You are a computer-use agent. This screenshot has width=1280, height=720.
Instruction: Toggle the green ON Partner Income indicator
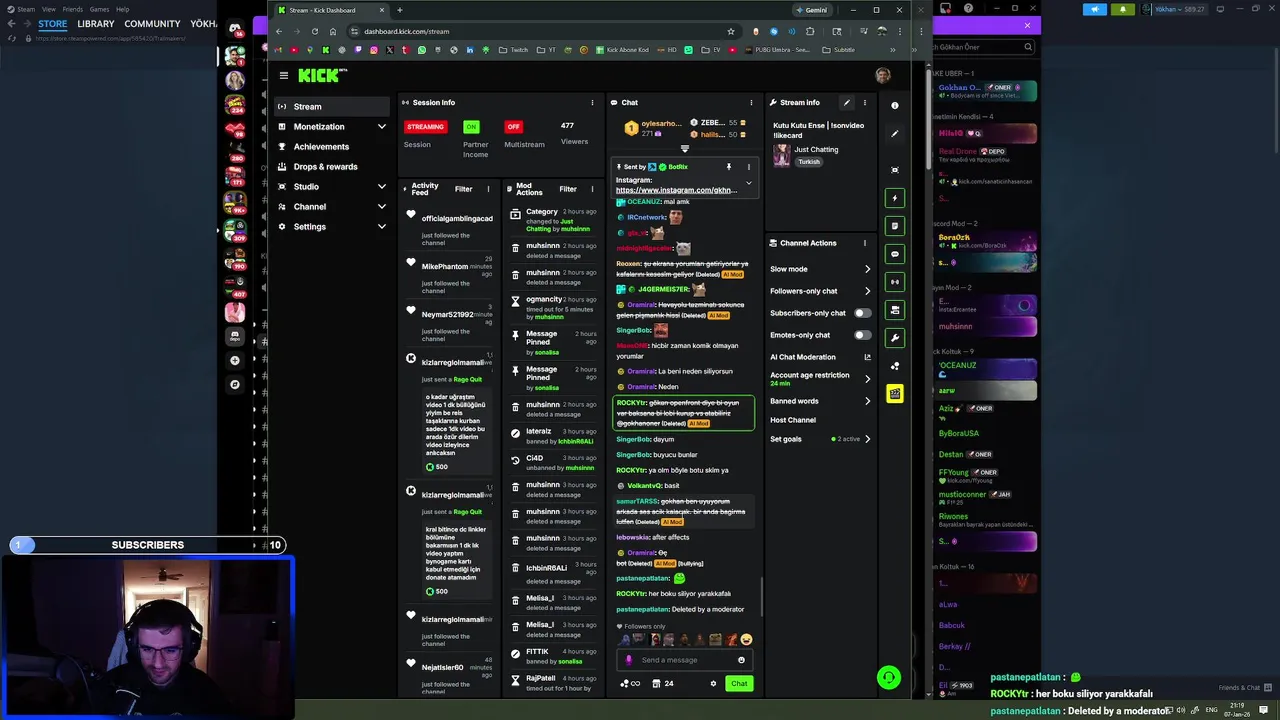click(x=471, y=127)
